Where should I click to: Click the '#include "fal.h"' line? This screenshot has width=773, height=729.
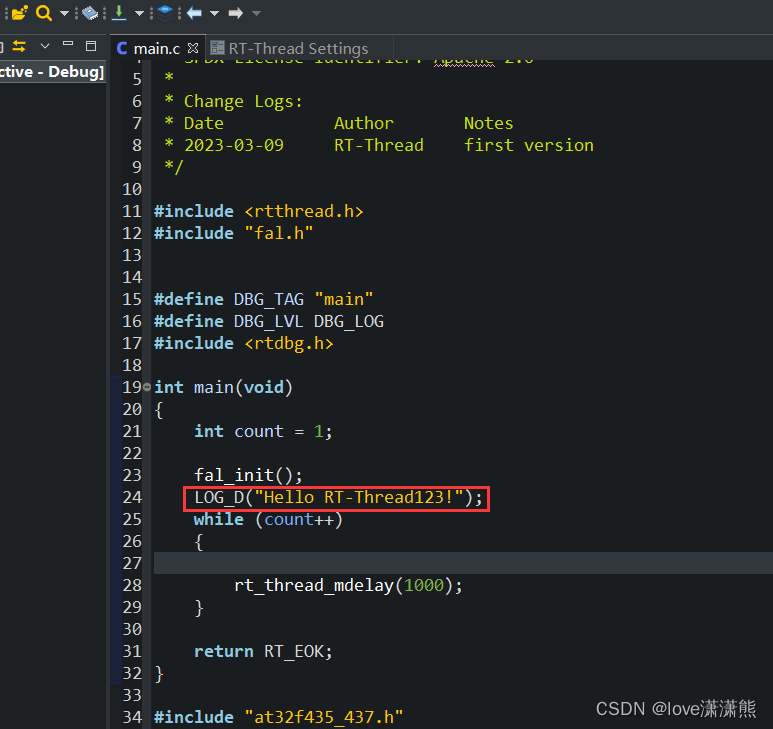[233, 233]
